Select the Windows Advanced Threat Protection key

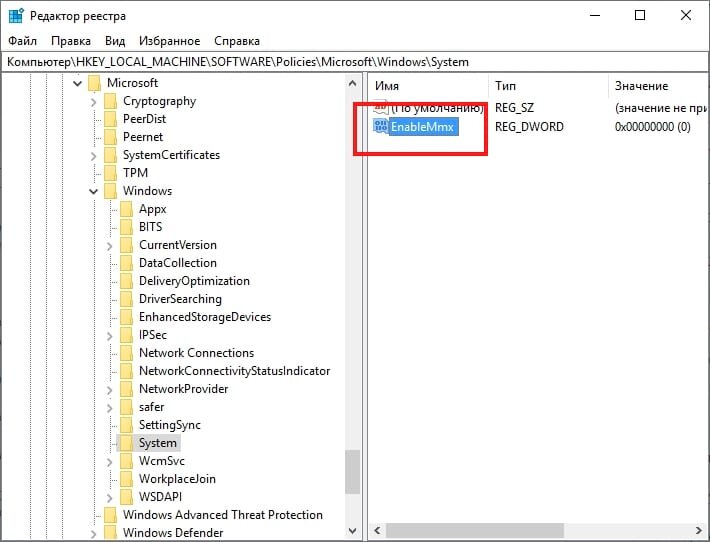223,515
